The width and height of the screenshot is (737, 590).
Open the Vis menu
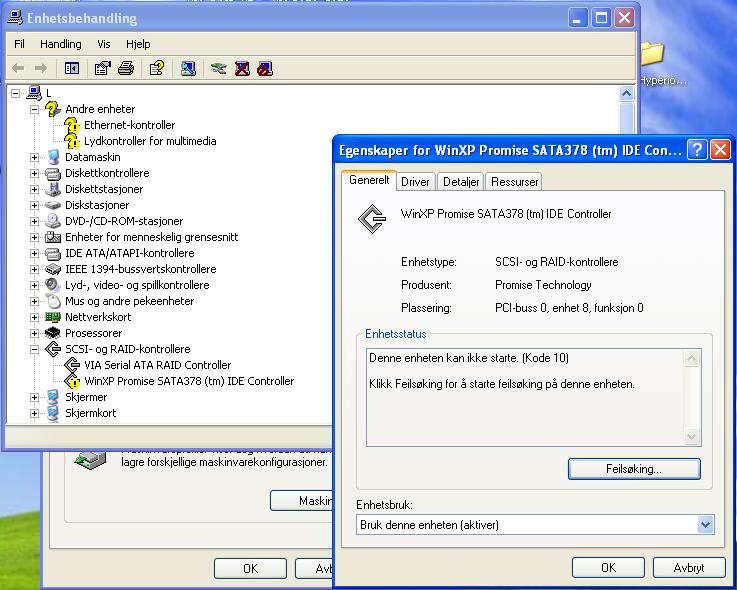coord(103,44)
